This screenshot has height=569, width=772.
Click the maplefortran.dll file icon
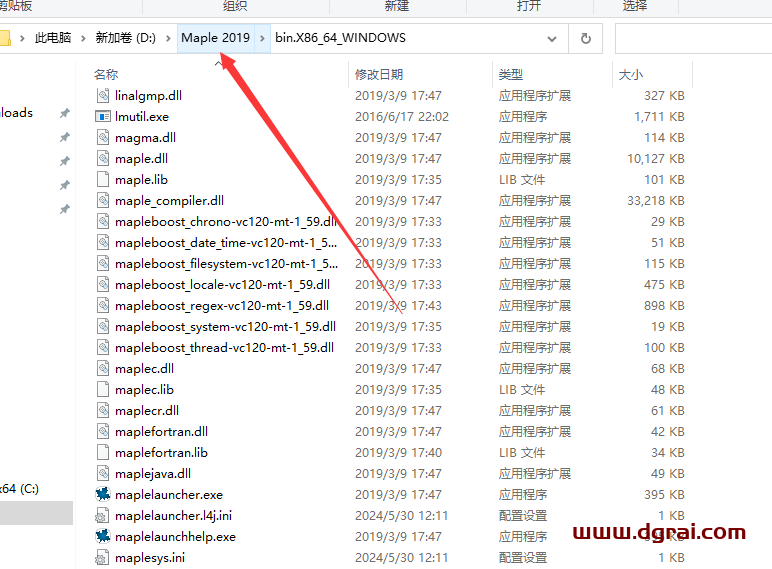click(103, 432)
